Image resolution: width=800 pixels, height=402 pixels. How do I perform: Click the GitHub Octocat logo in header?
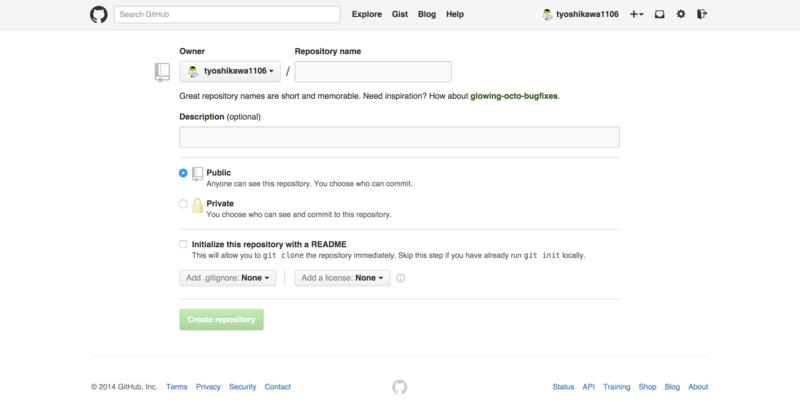[99, 14]
